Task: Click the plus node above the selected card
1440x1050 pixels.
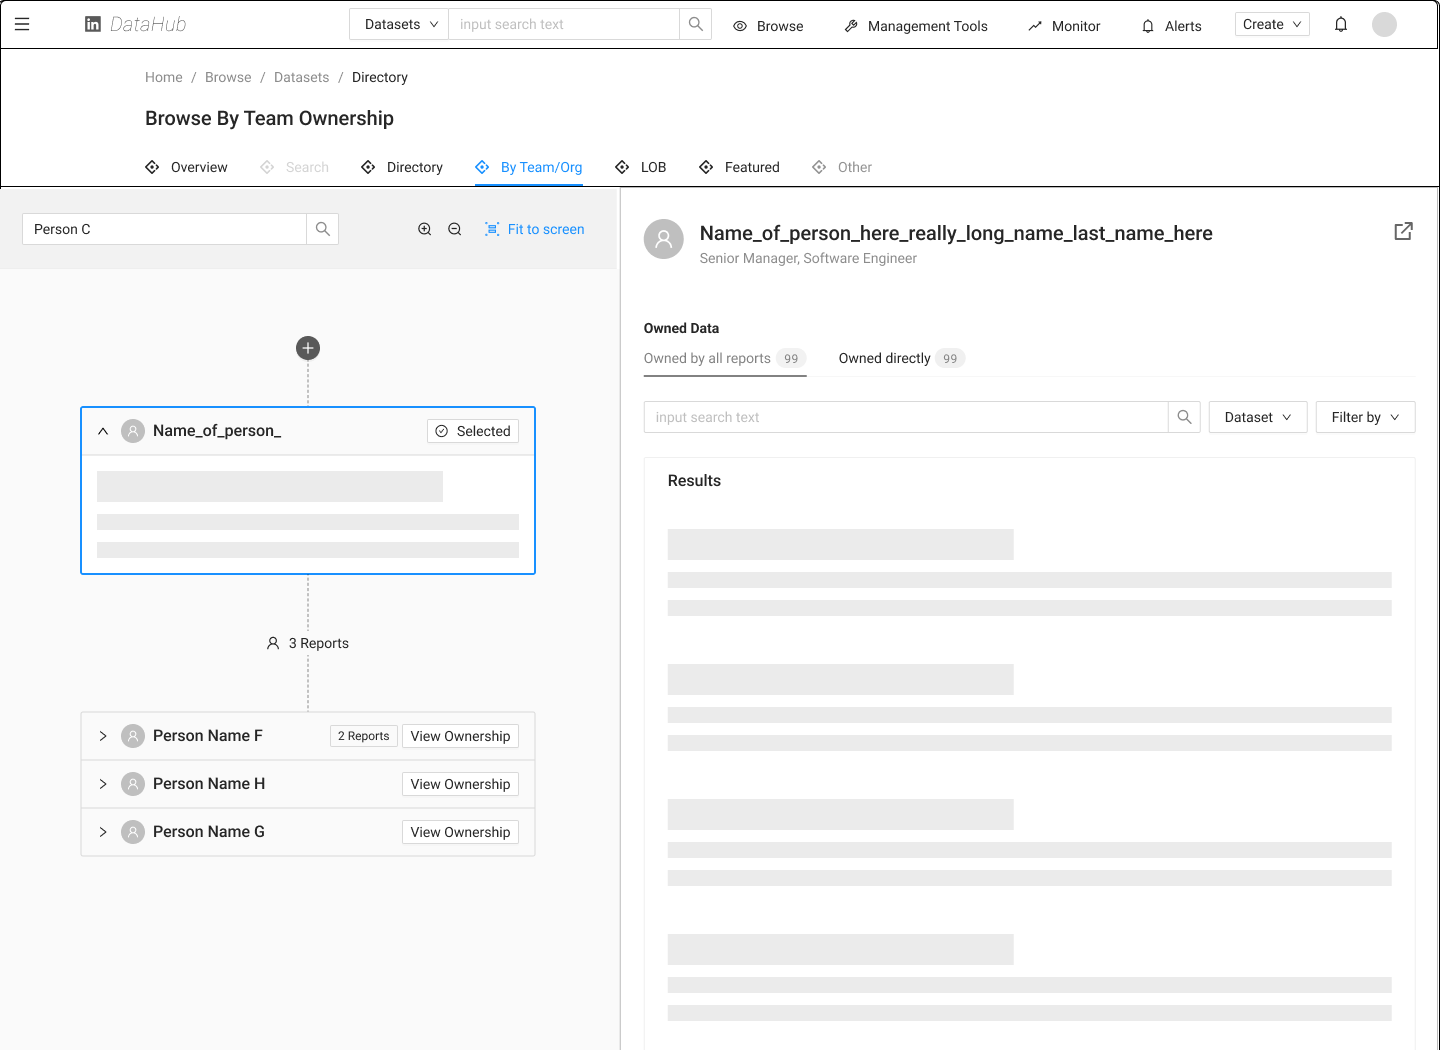Action: [308, 348]
